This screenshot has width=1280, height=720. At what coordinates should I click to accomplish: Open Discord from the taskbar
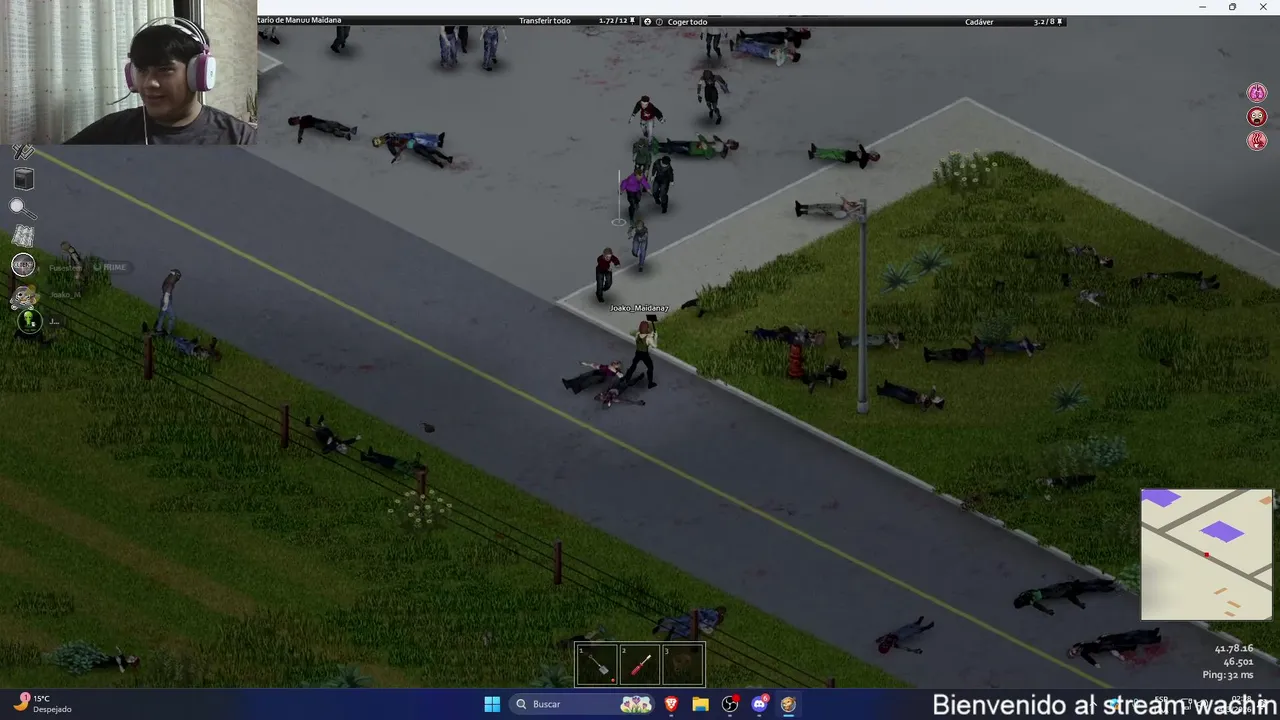(759, 704)
